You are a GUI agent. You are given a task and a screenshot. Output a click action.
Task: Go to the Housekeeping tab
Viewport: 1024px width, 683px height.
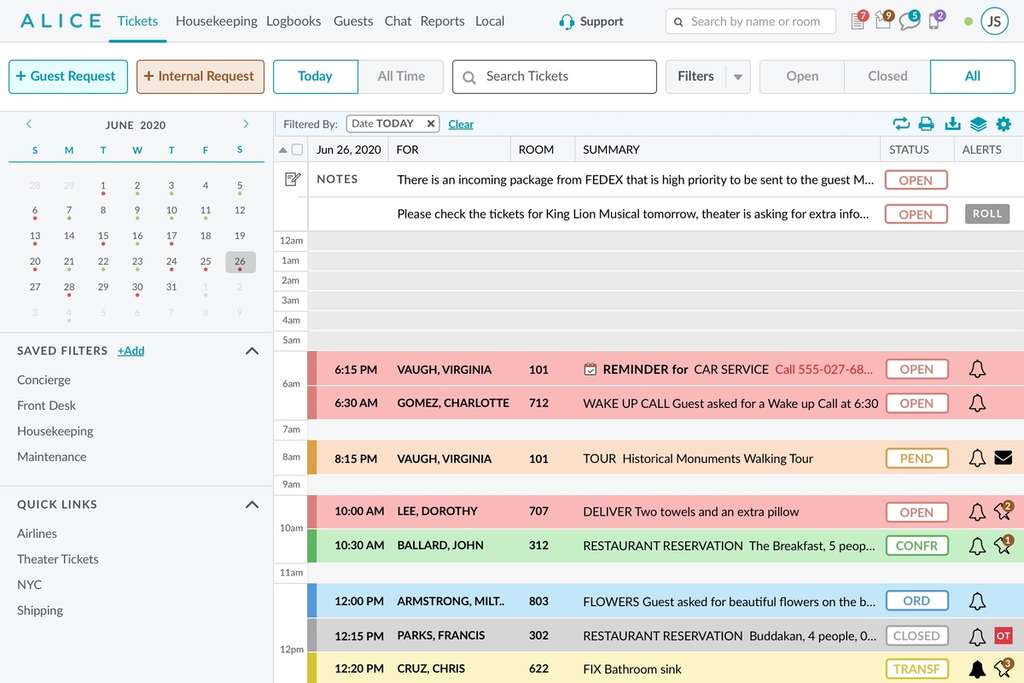216,21
